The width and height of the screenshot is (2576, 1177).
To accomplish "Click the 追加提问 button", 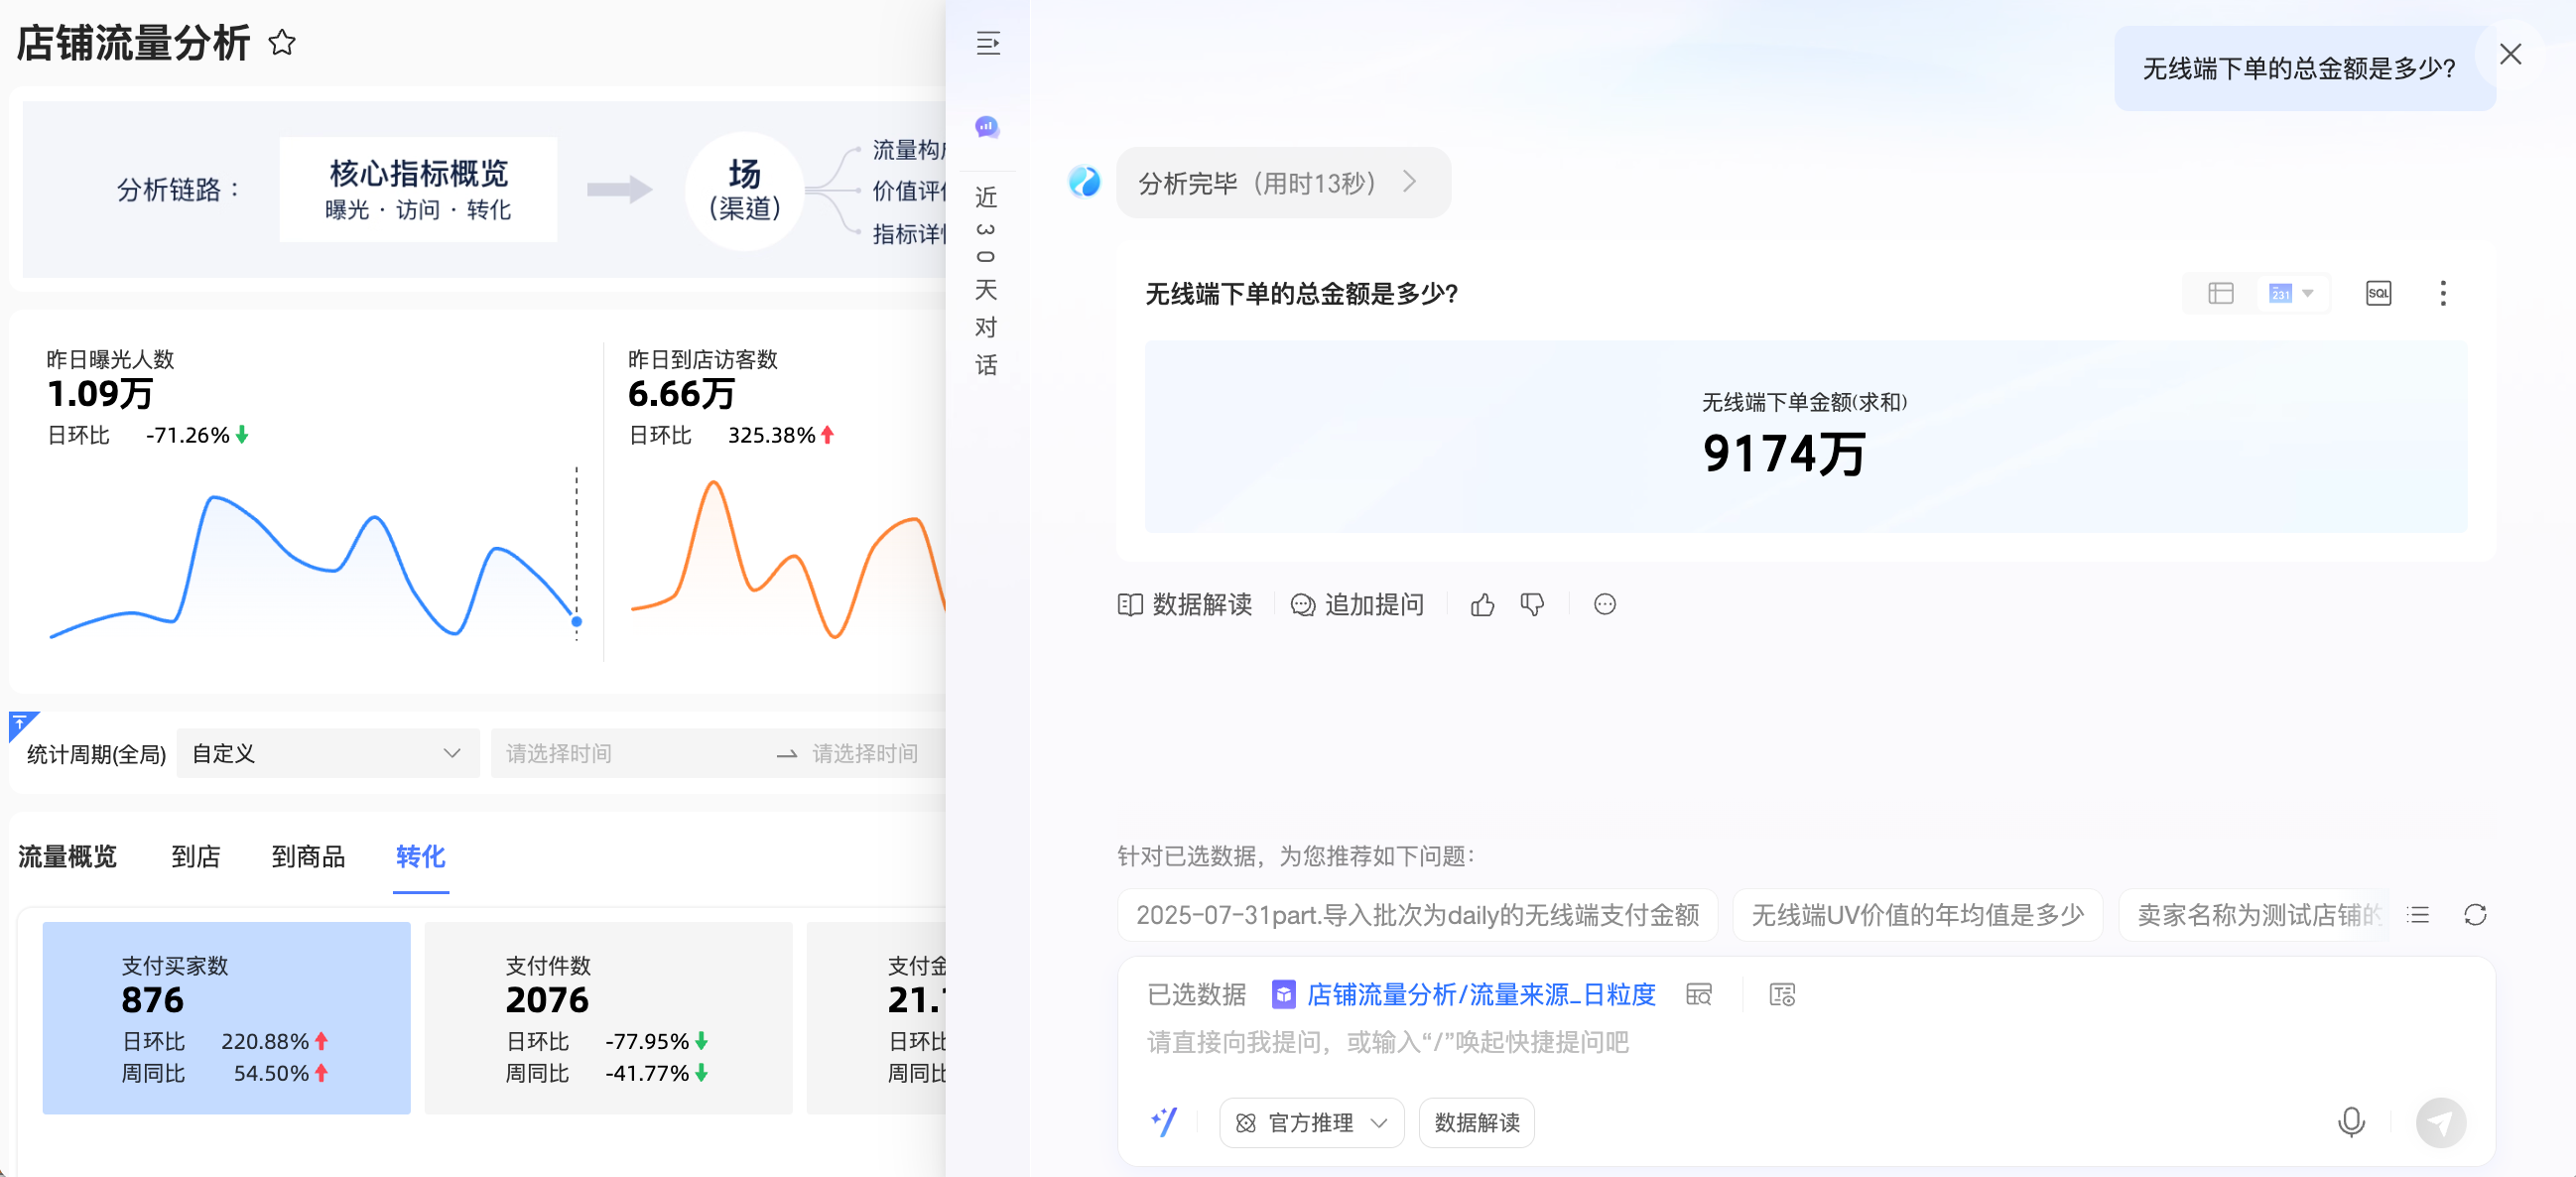I will pyautogui.click(x=1357, y=605).
